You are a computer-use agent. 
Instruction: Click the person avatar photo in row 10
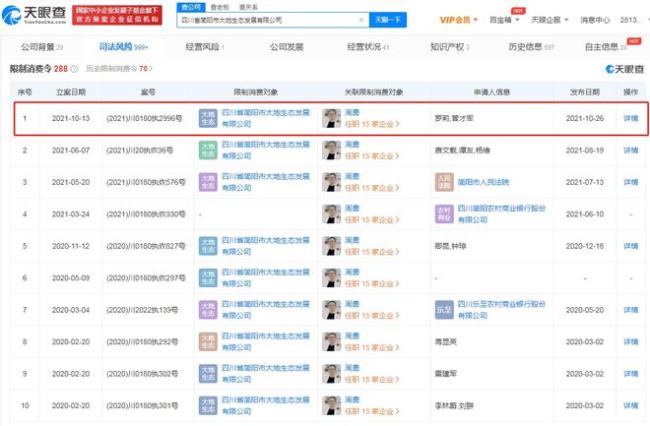332,405
